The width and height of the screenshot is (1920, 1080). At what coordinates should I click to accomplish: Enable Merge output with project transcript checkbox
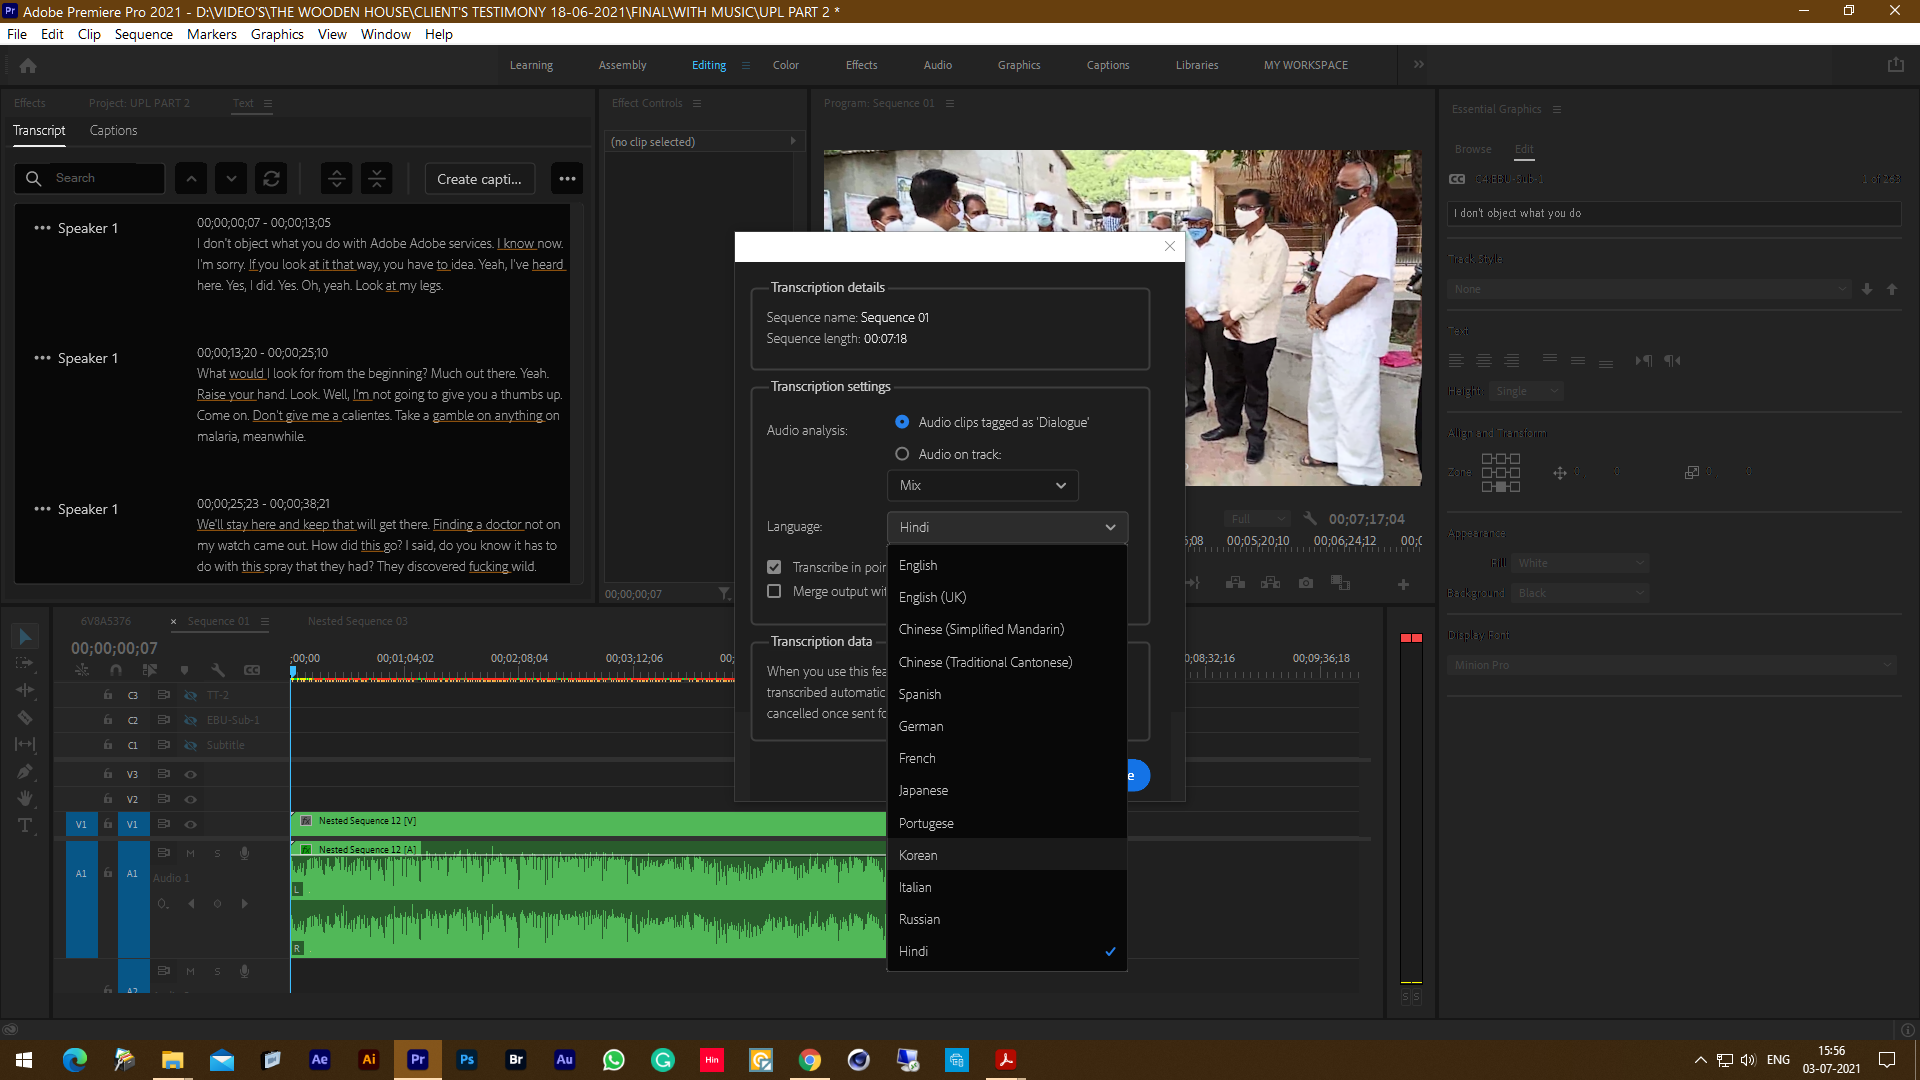point(774,589)
